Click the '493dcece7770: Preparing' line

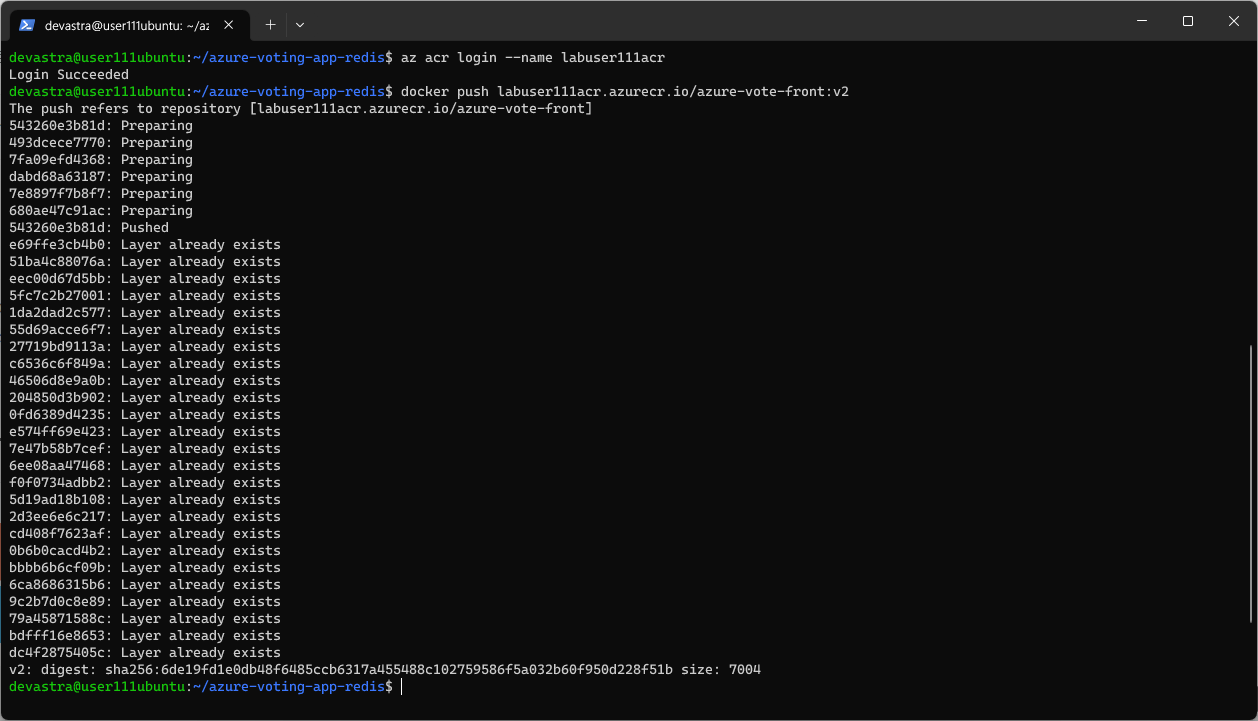click(101, 142)
